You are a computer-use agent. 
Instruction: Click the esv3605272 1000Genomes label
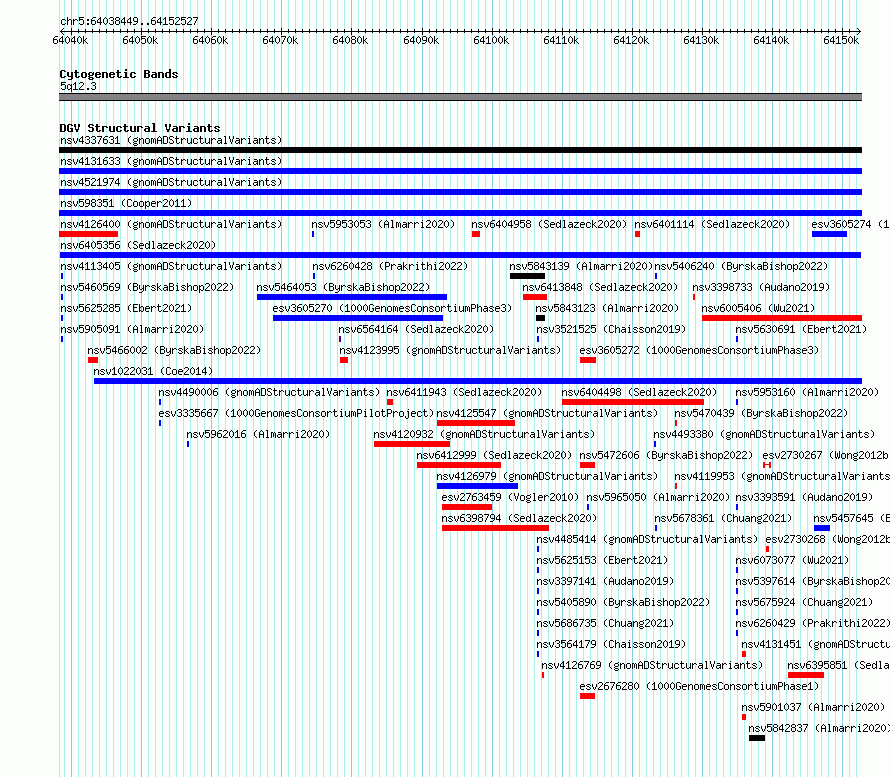click(699, 350)
